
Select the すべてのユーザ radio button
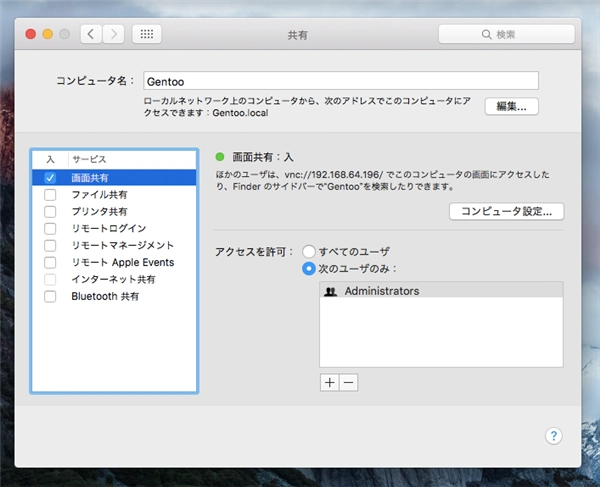tap(309, 251)
